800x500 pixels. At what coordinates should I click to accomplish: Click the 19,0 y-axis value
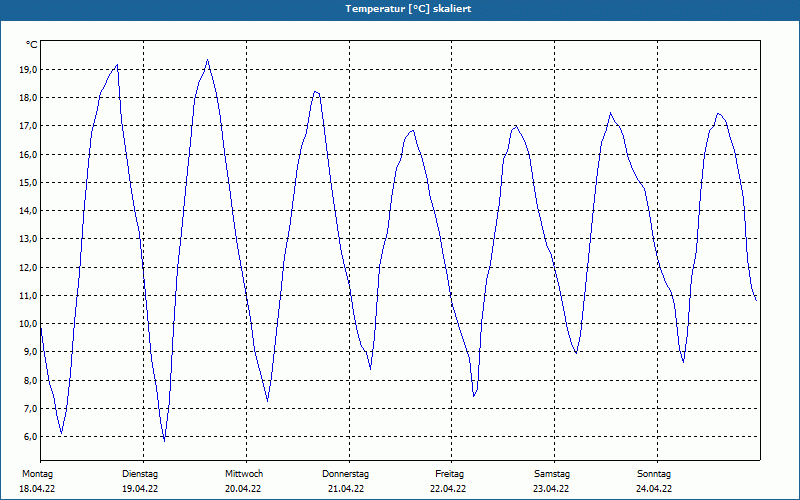tap(27, 69)
